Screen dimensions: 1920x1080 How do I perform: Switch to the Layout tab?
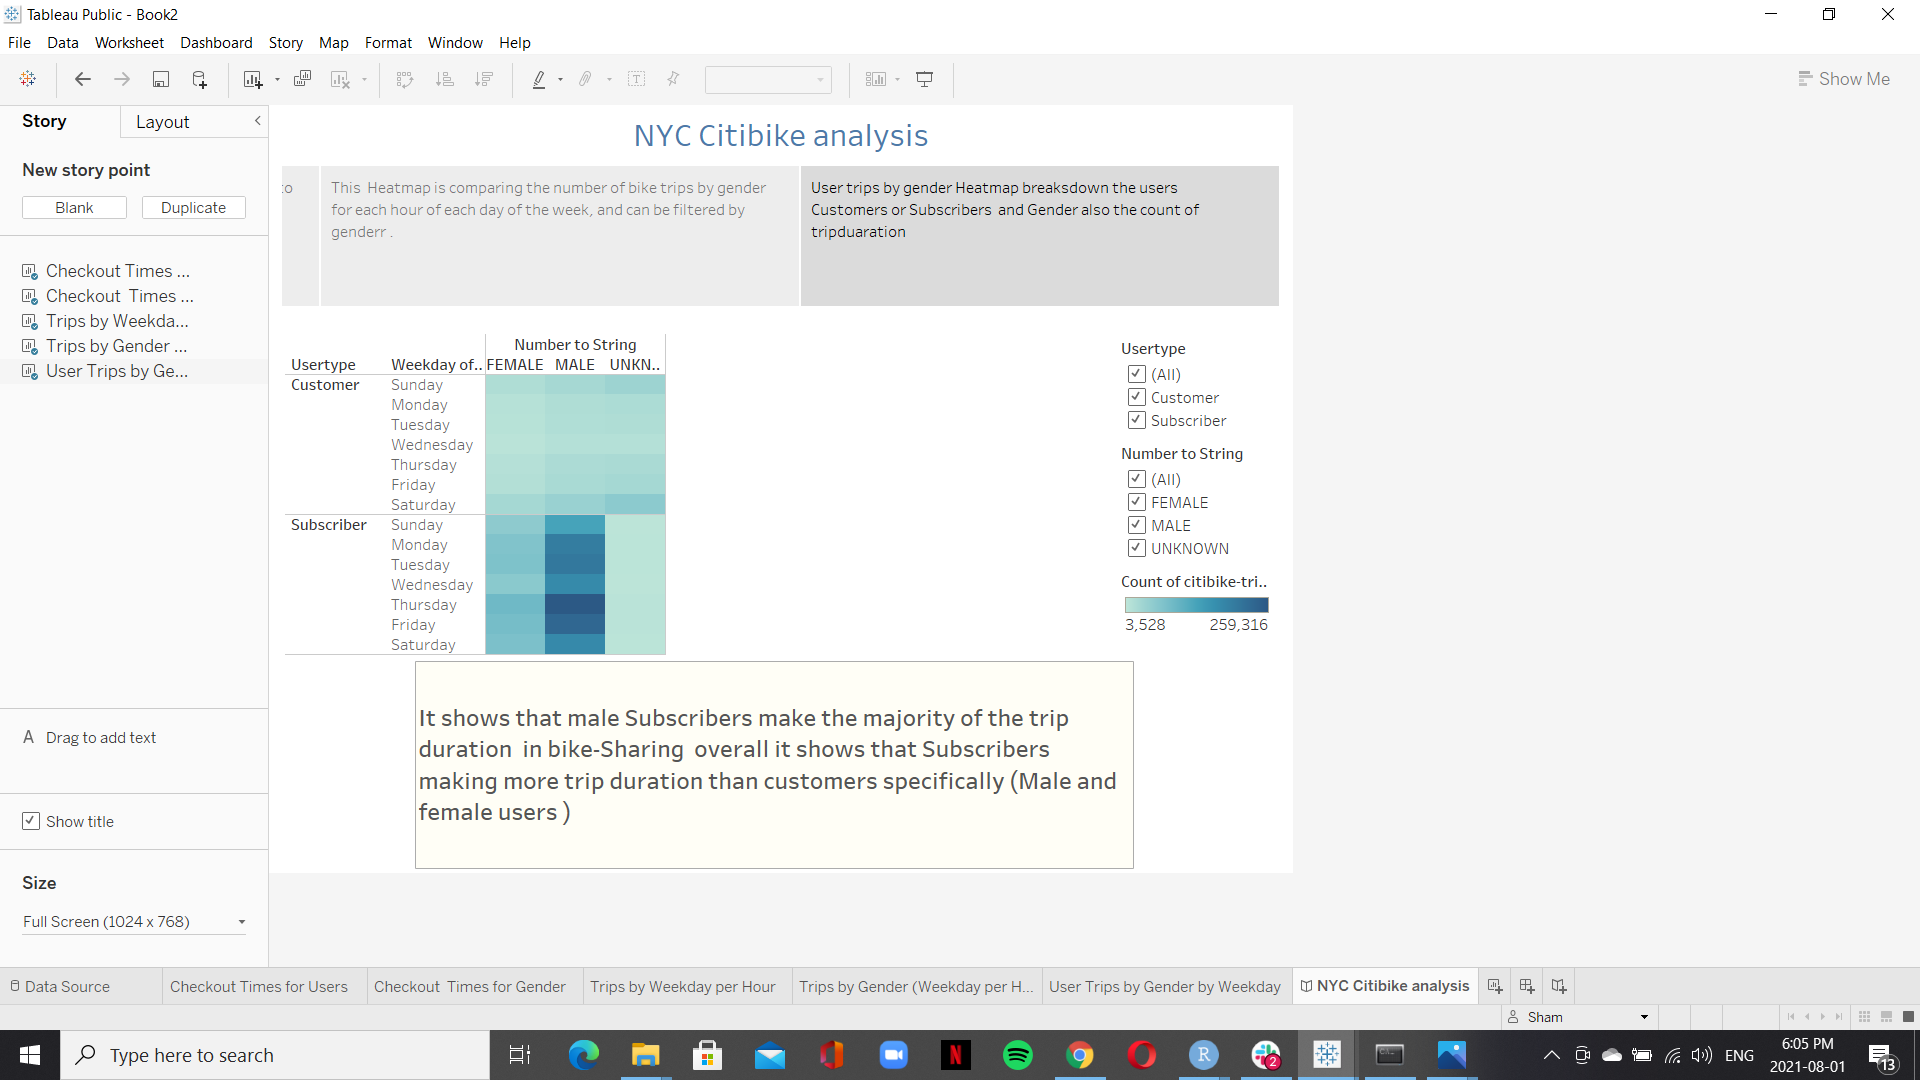tap(162, 122)
